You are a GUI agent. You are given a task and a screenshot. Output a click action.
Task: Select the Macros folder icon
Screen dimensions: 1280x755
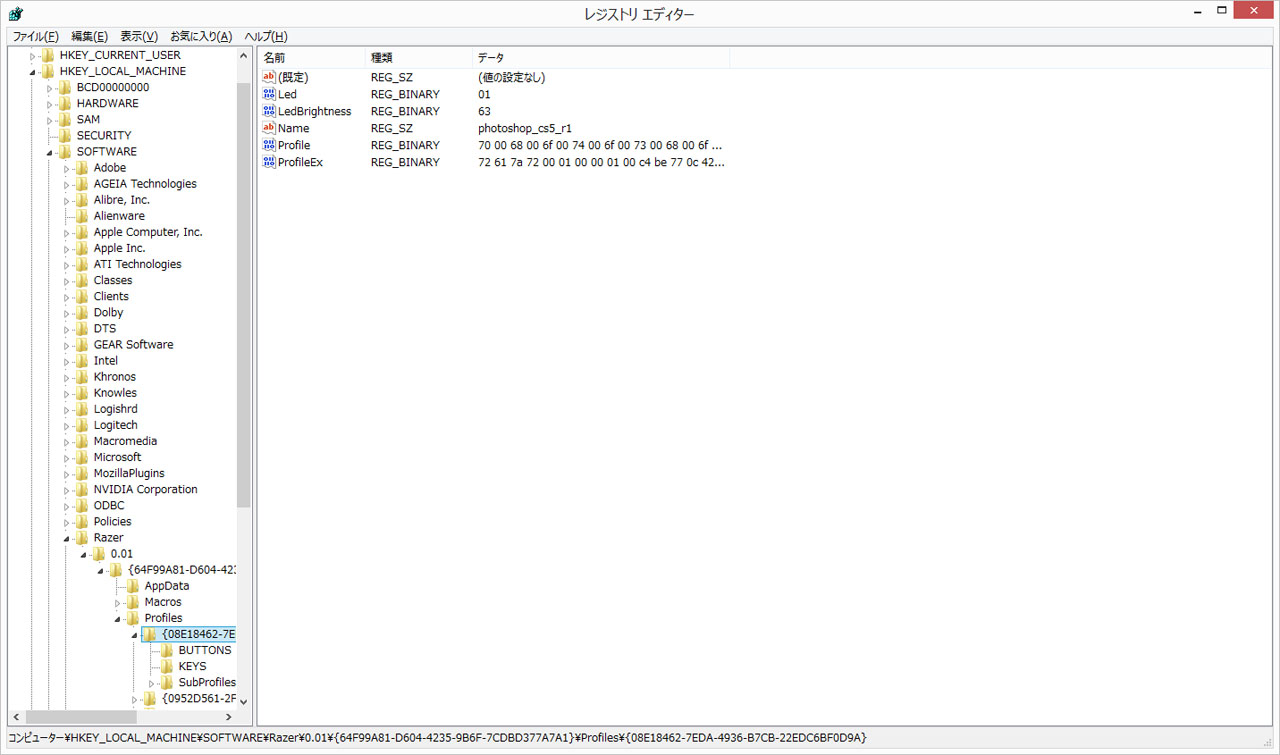coord(133,602)
